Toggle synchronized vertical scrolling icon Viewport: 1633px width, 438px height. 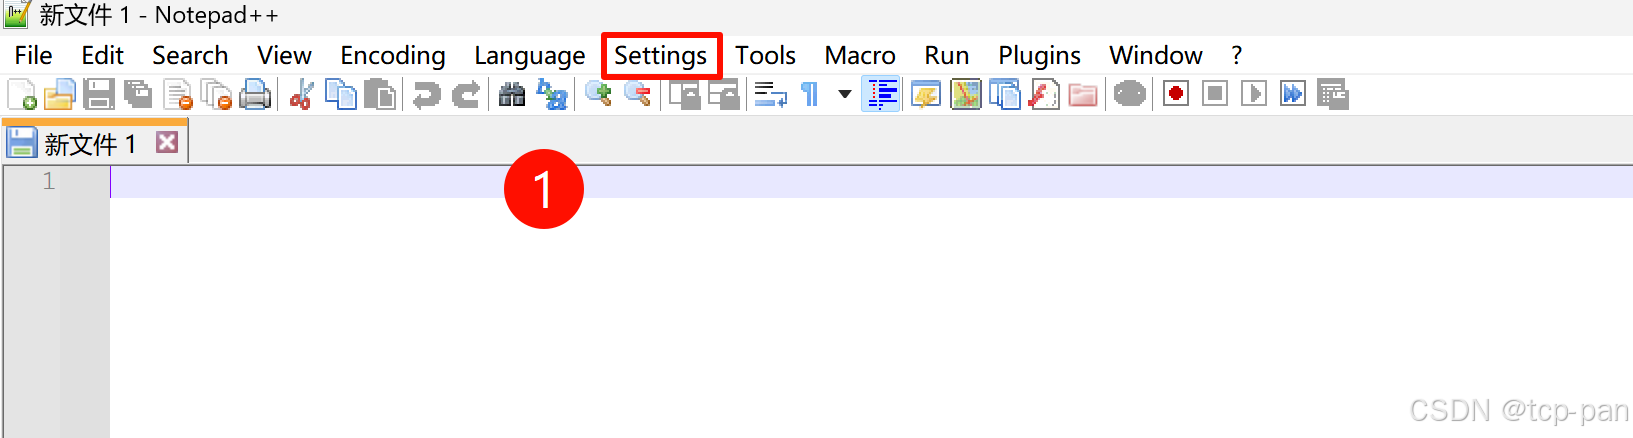pos(685,95)
